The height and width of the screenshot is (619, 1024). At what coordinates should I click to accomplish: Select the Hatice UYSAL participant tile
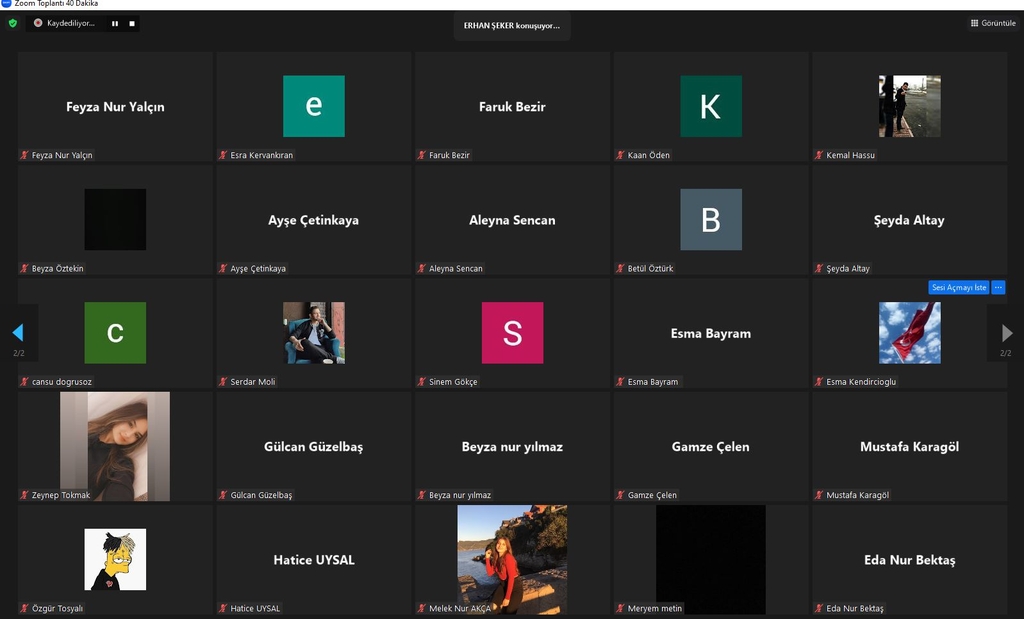(x=313, y=559)
